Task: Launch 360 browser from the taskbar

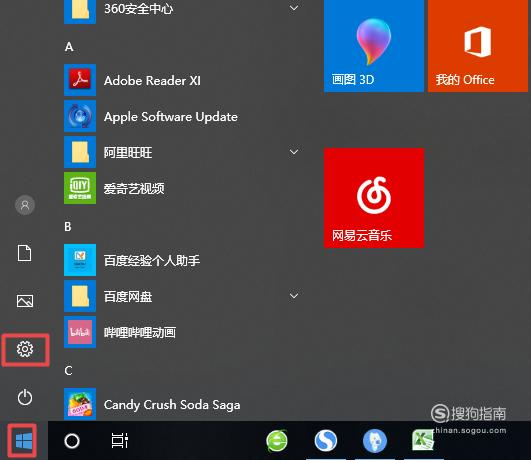Action: tap(277, 441)
